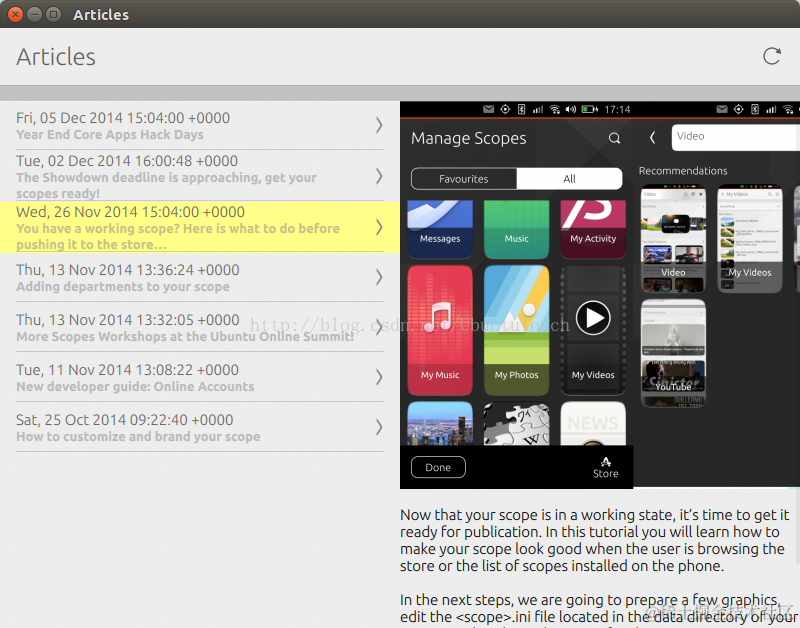
Task: Click the Video search input field
Action: click(736, 137)
